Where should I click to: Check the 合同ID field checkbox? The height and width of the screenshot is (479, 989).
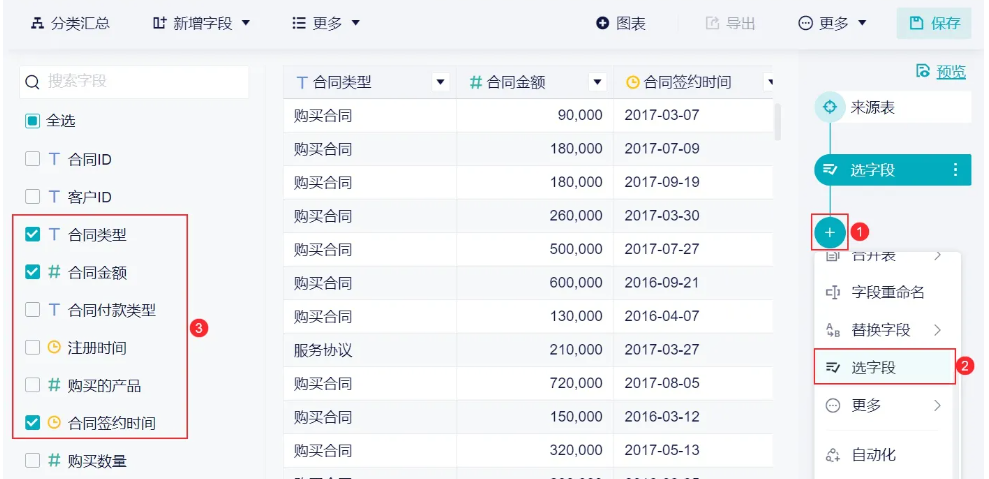coord(33,159)
